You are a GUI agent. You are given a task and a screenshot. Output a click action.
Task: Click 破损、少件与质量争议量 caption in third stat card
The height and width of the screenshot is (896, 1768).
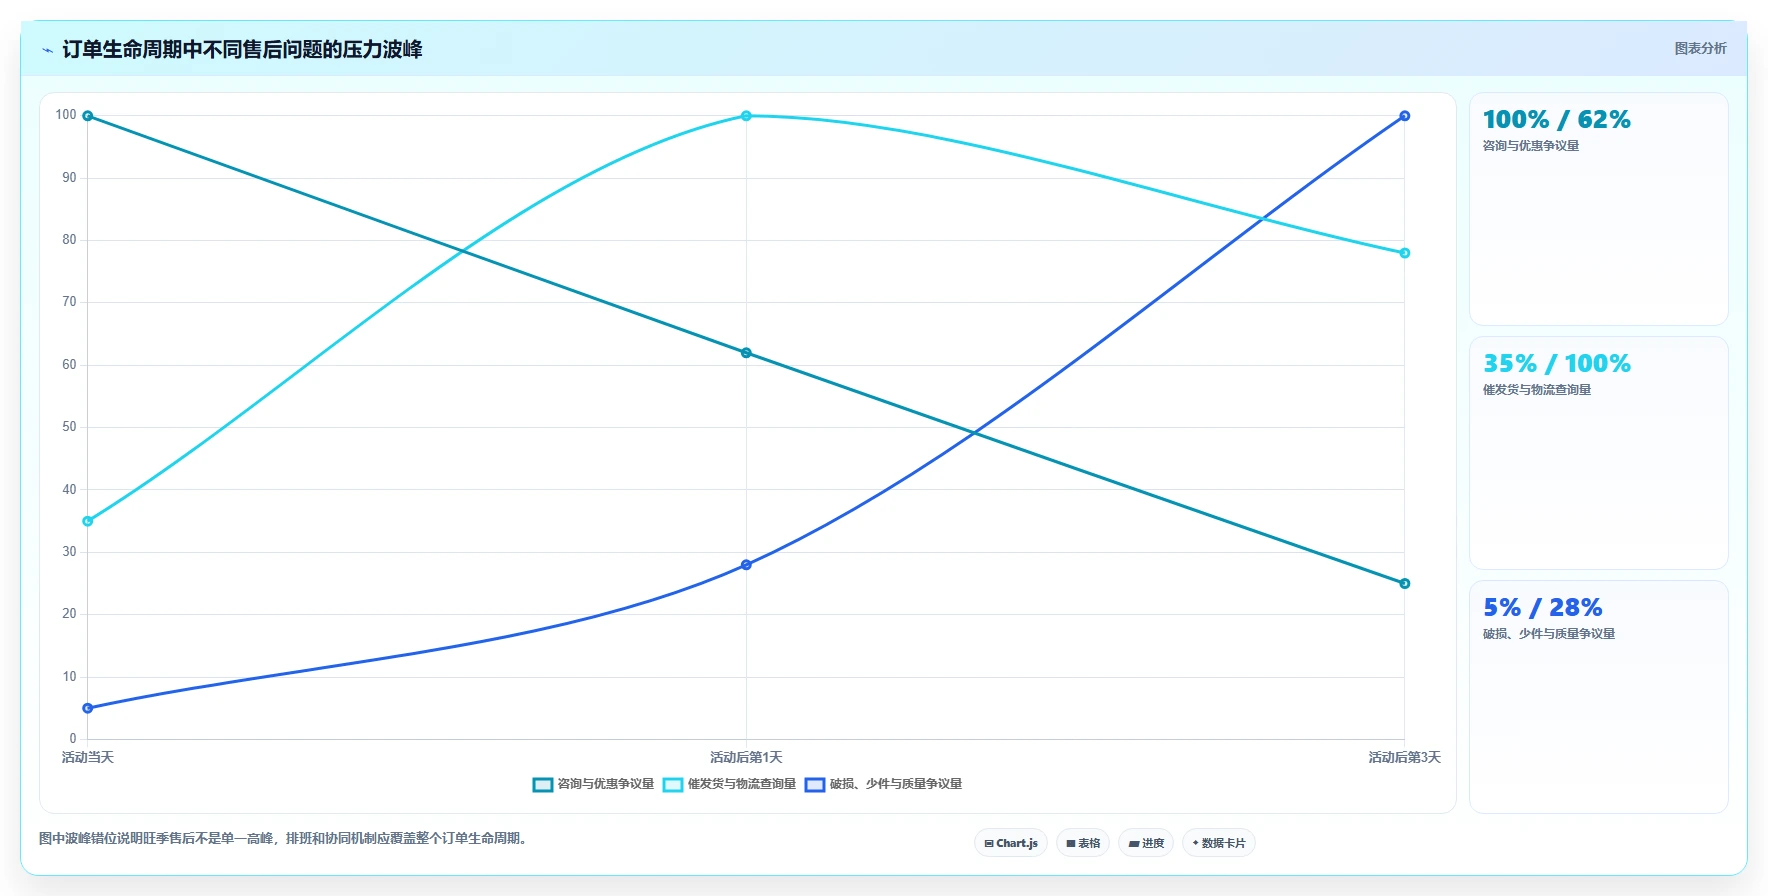tap(1548, 634)
